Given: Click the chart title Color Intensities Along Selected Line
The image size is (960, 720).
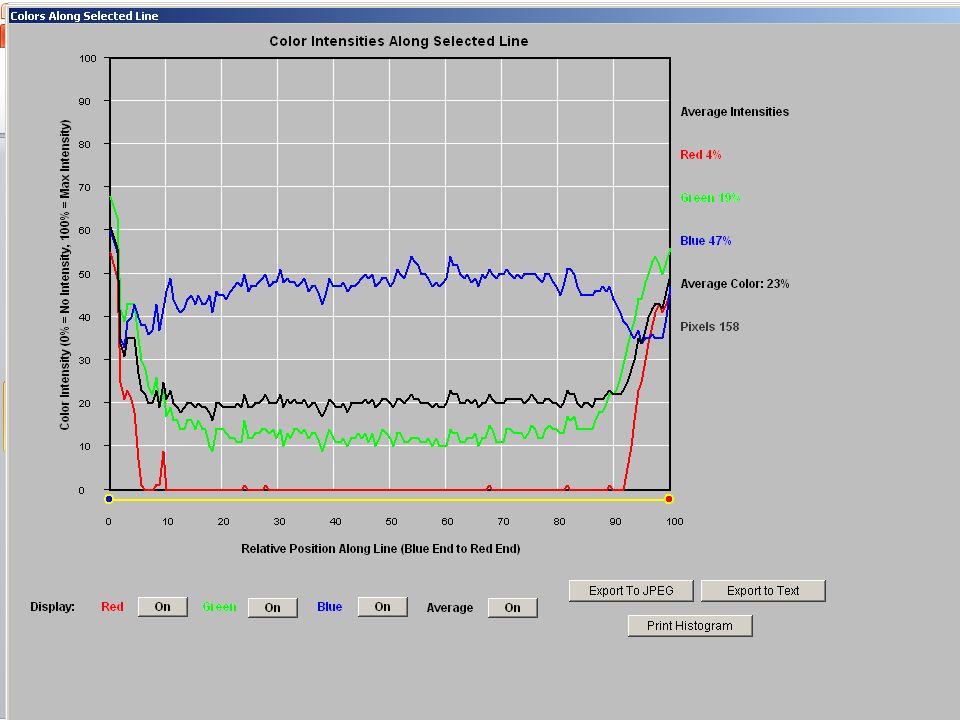Looking at the screenshot, I should [399, 41].
